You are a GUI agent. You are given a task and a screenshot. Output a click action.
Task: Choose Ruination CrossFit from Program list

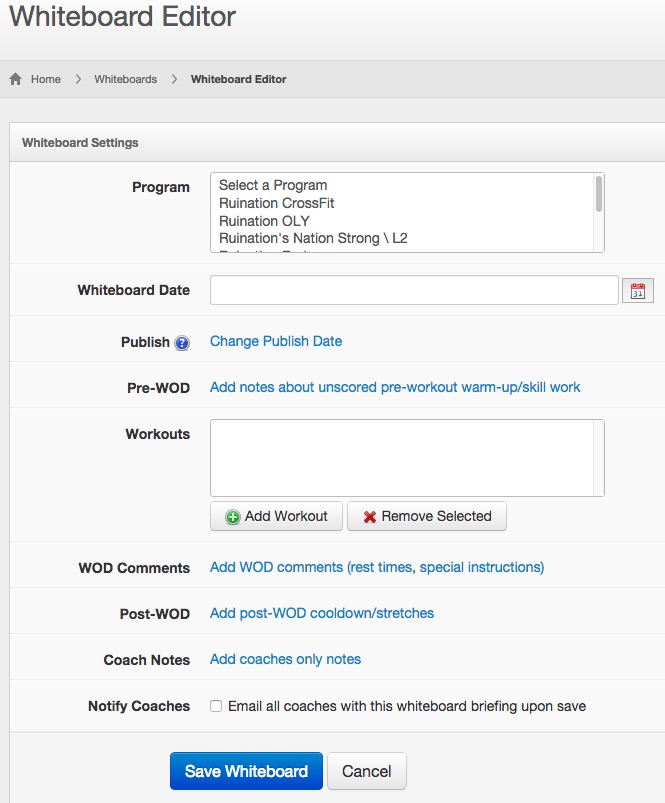[276, 203]
